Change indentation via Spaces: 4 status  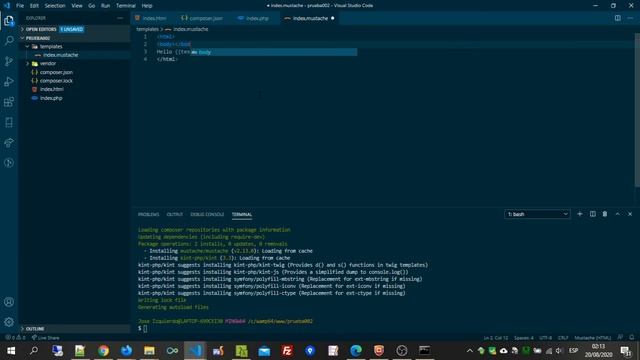point(524,338)
